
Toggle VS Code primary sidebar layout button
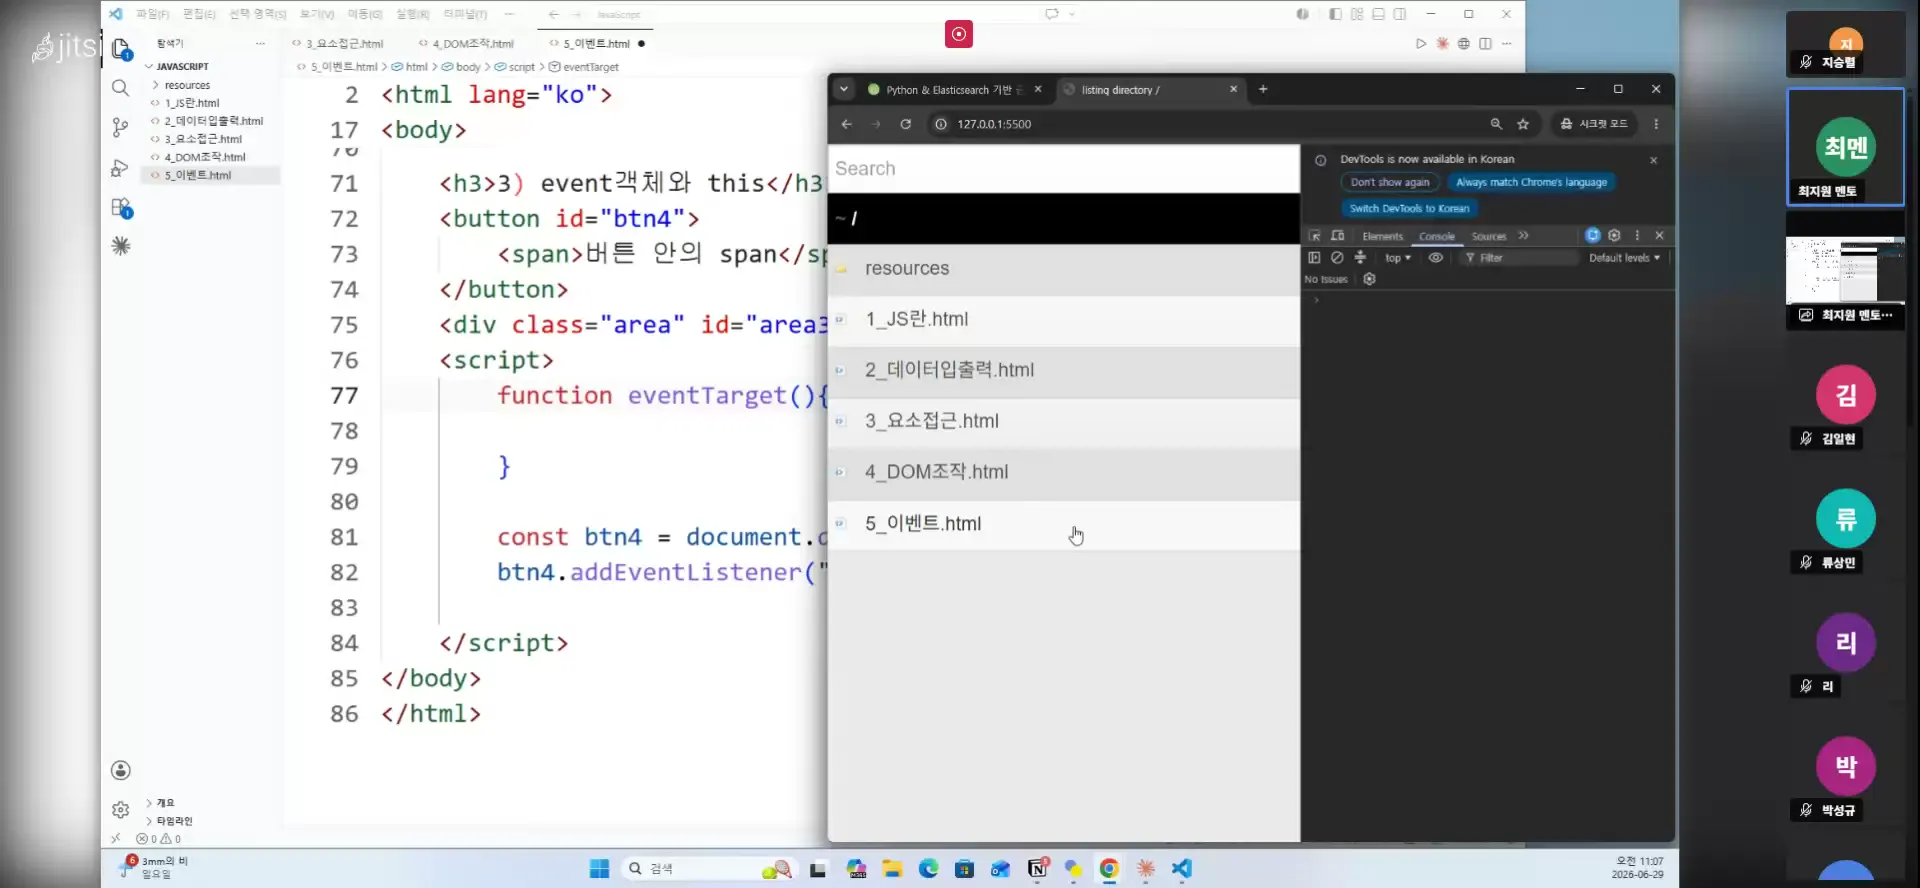(x=1335, y=14)
